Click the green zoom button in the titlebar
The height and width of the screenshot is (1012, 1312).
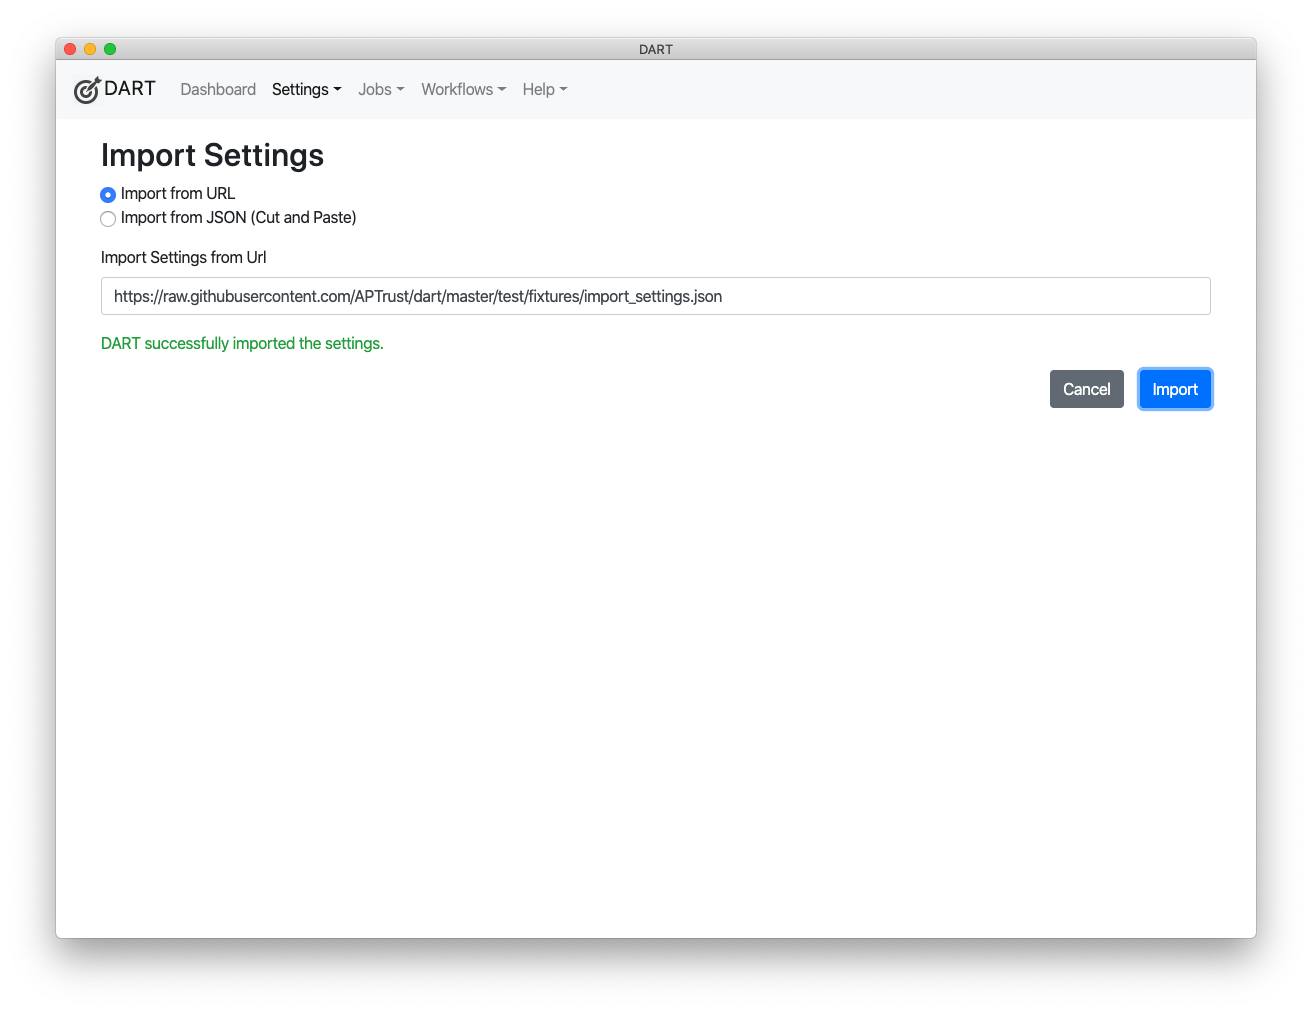click(x=110, y=47)
